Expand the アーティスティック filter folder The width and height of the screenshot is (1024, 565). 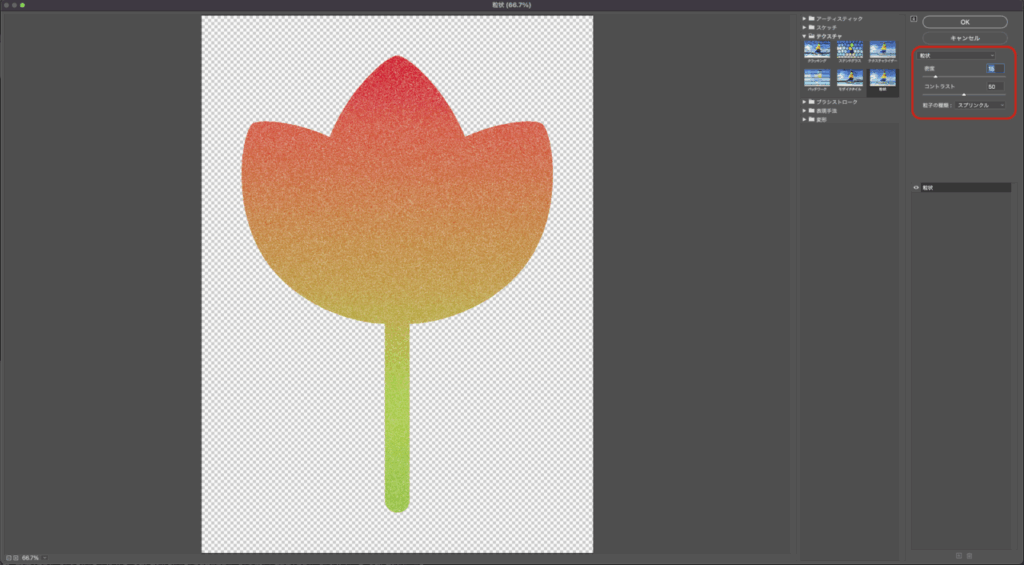(804, 19)
